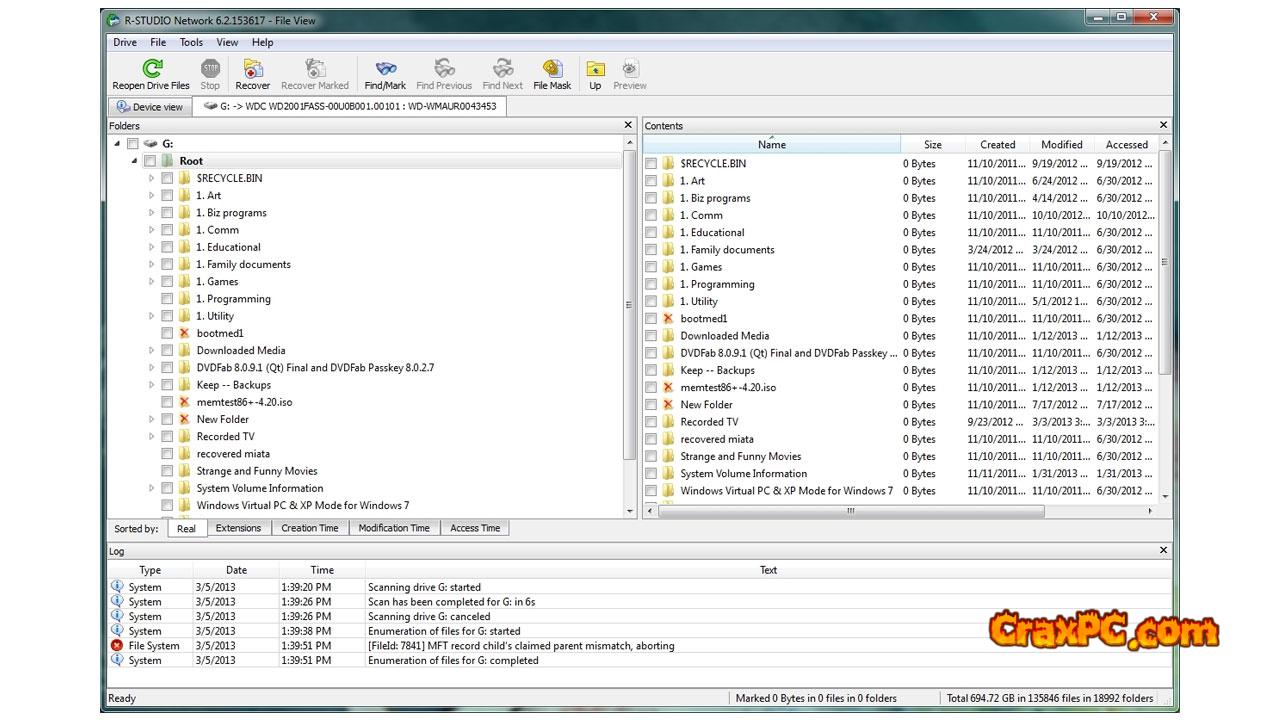Image resolution: width=1280 pixels, height=720 pixels.
Task: Switch to the Device view tab
Action: (150, 107)
